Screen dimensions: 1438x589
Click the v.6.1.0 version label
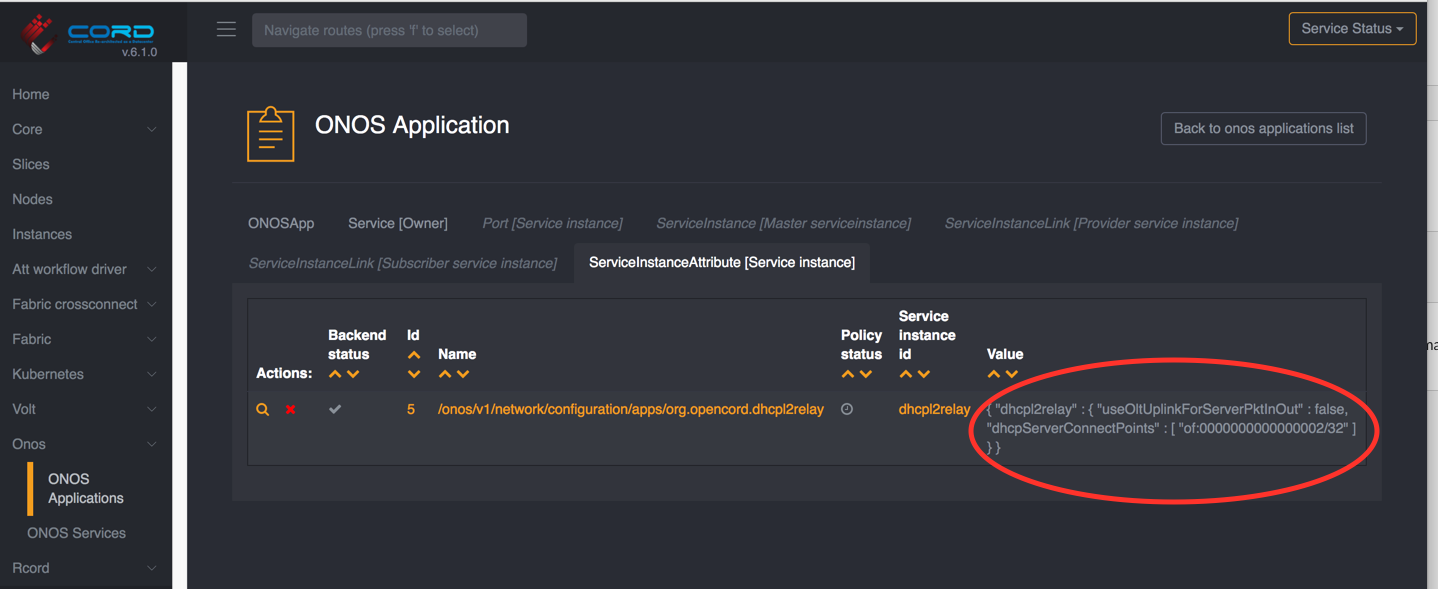pyautogui.click(x=139, y=52)
